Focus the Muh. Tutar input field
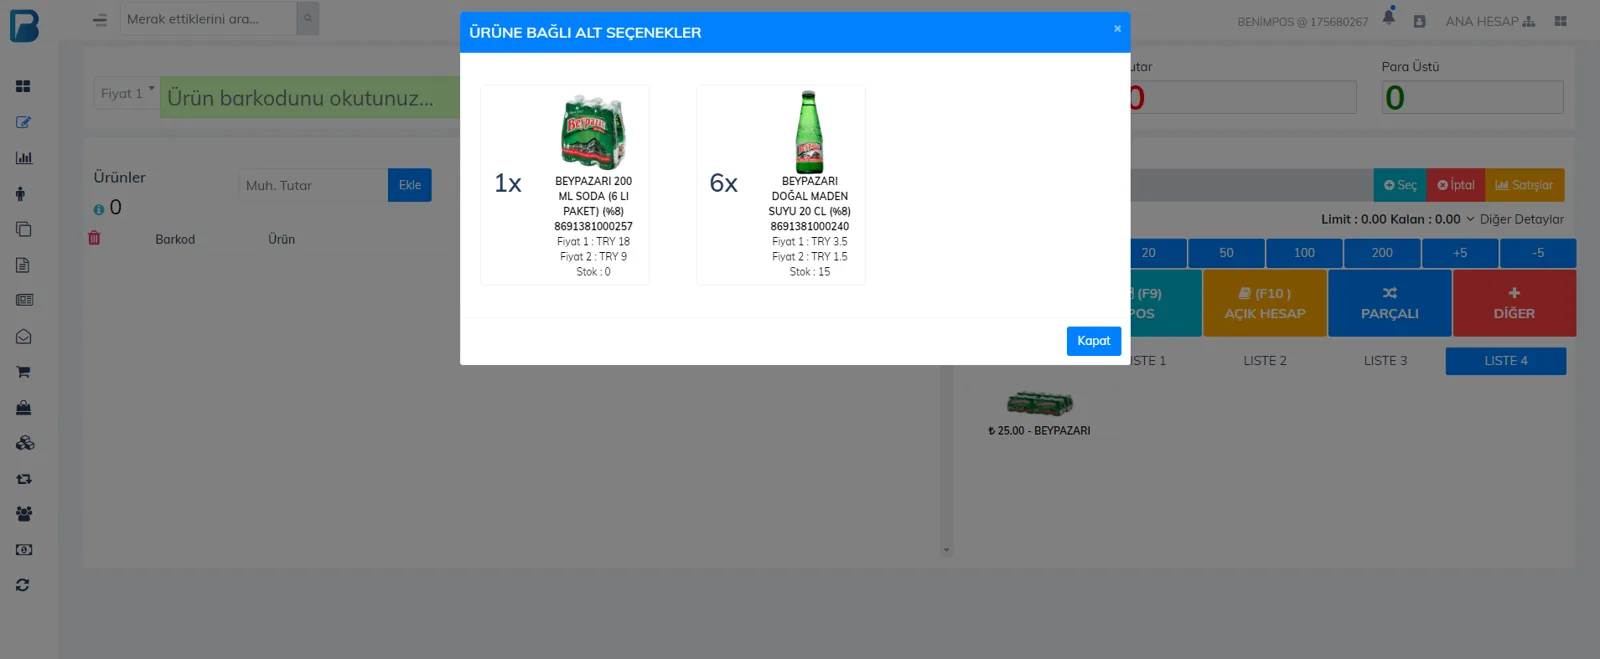Screen dimensions: 1600x659 click(x=313, y=185)
